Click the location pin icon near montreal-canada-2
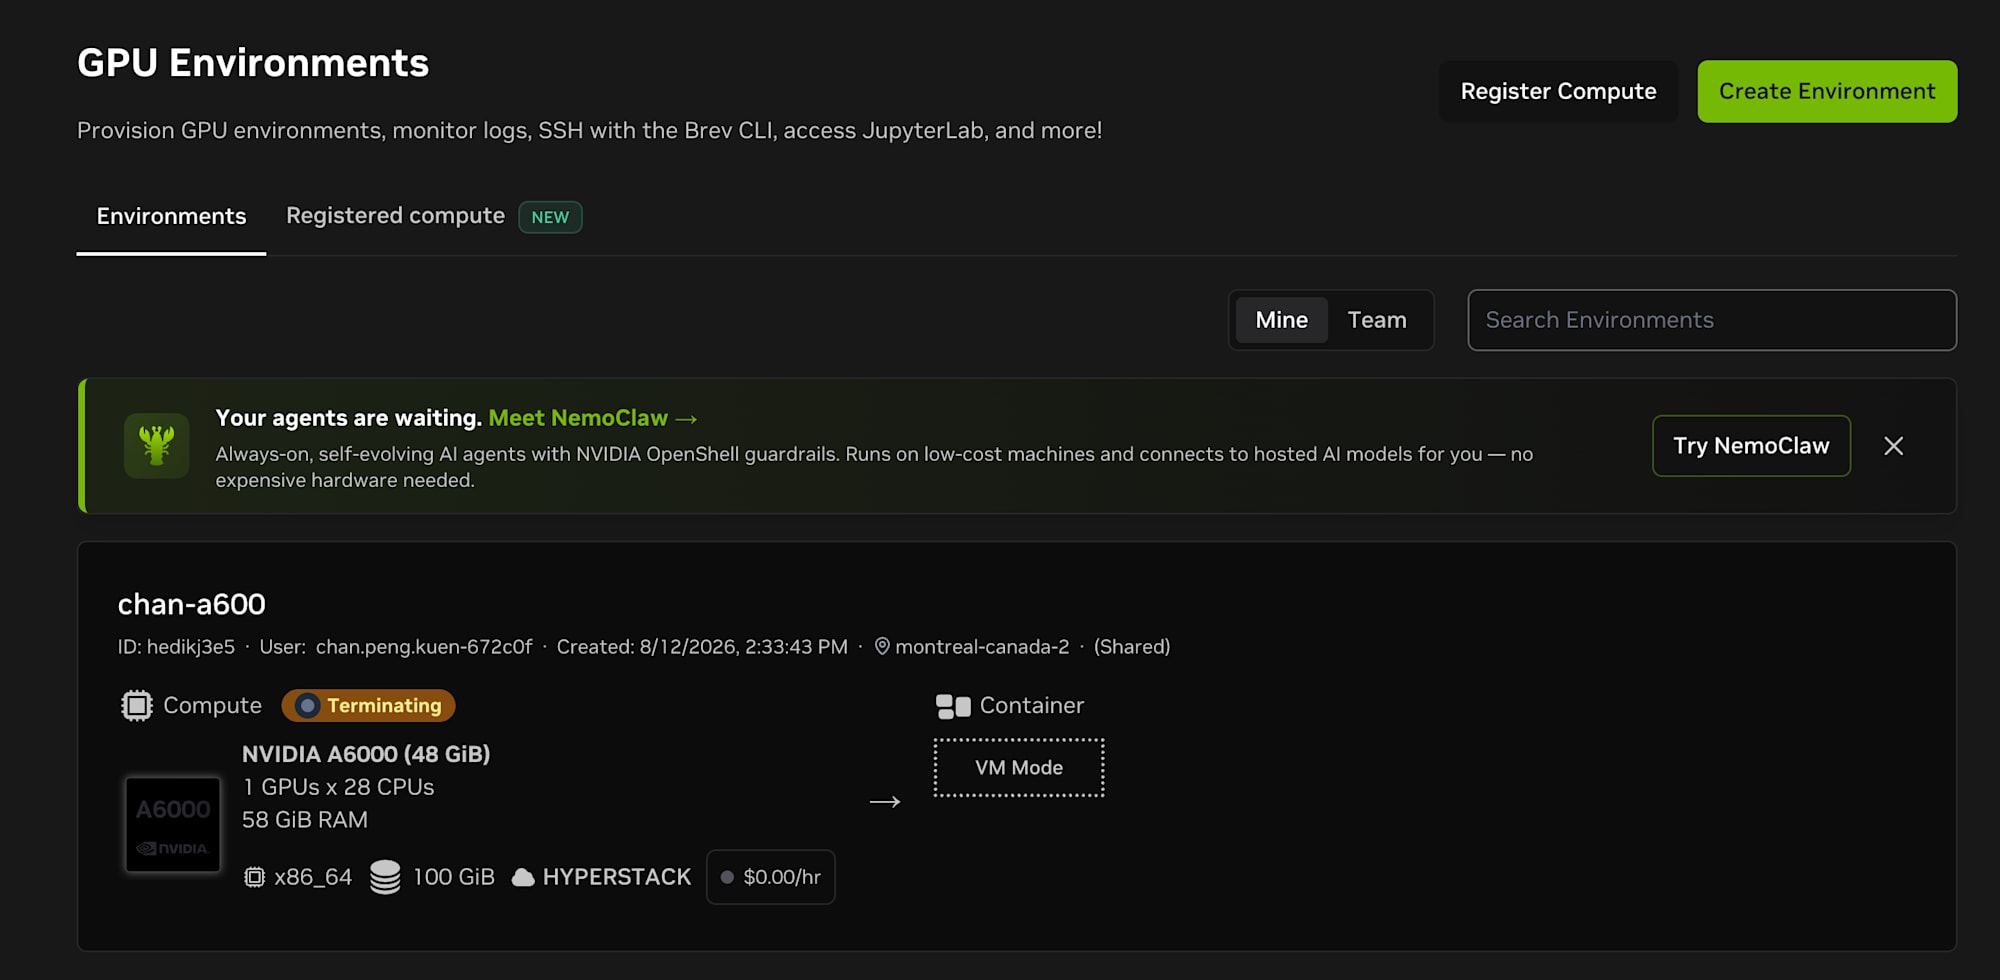This screenshot has height=980, width=2000. [882, 647]
